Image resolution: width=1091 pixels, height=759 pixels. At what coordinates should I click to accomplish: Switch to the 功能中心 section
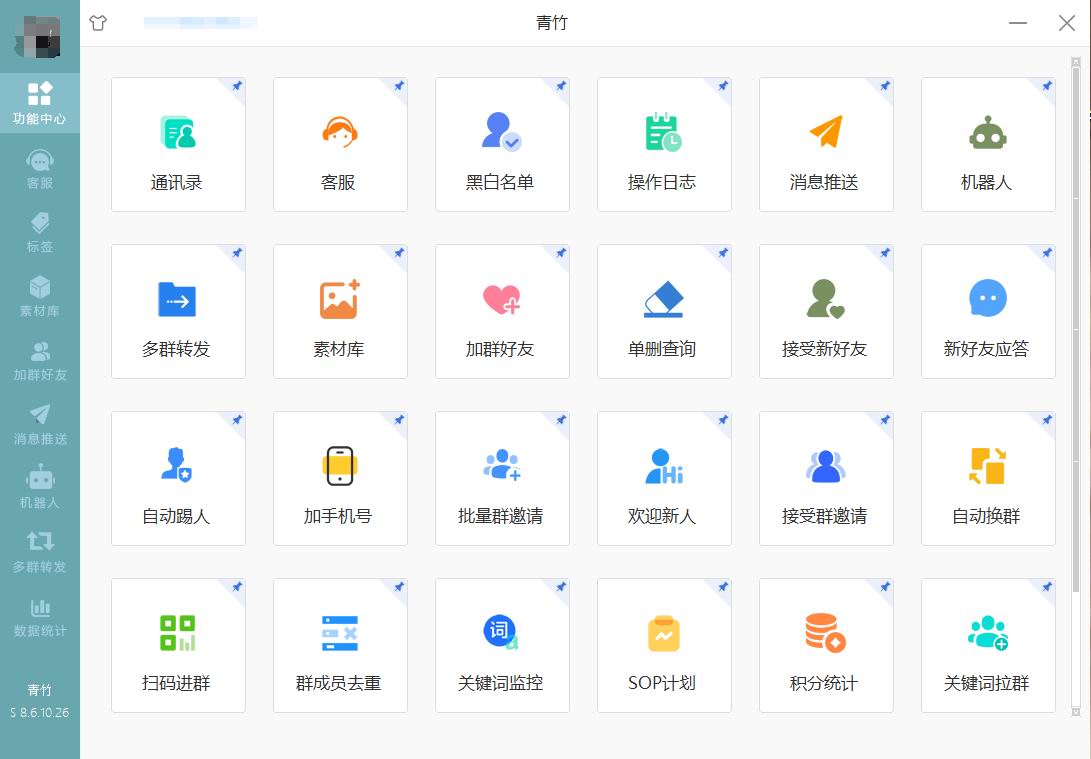tap(40, 101)
